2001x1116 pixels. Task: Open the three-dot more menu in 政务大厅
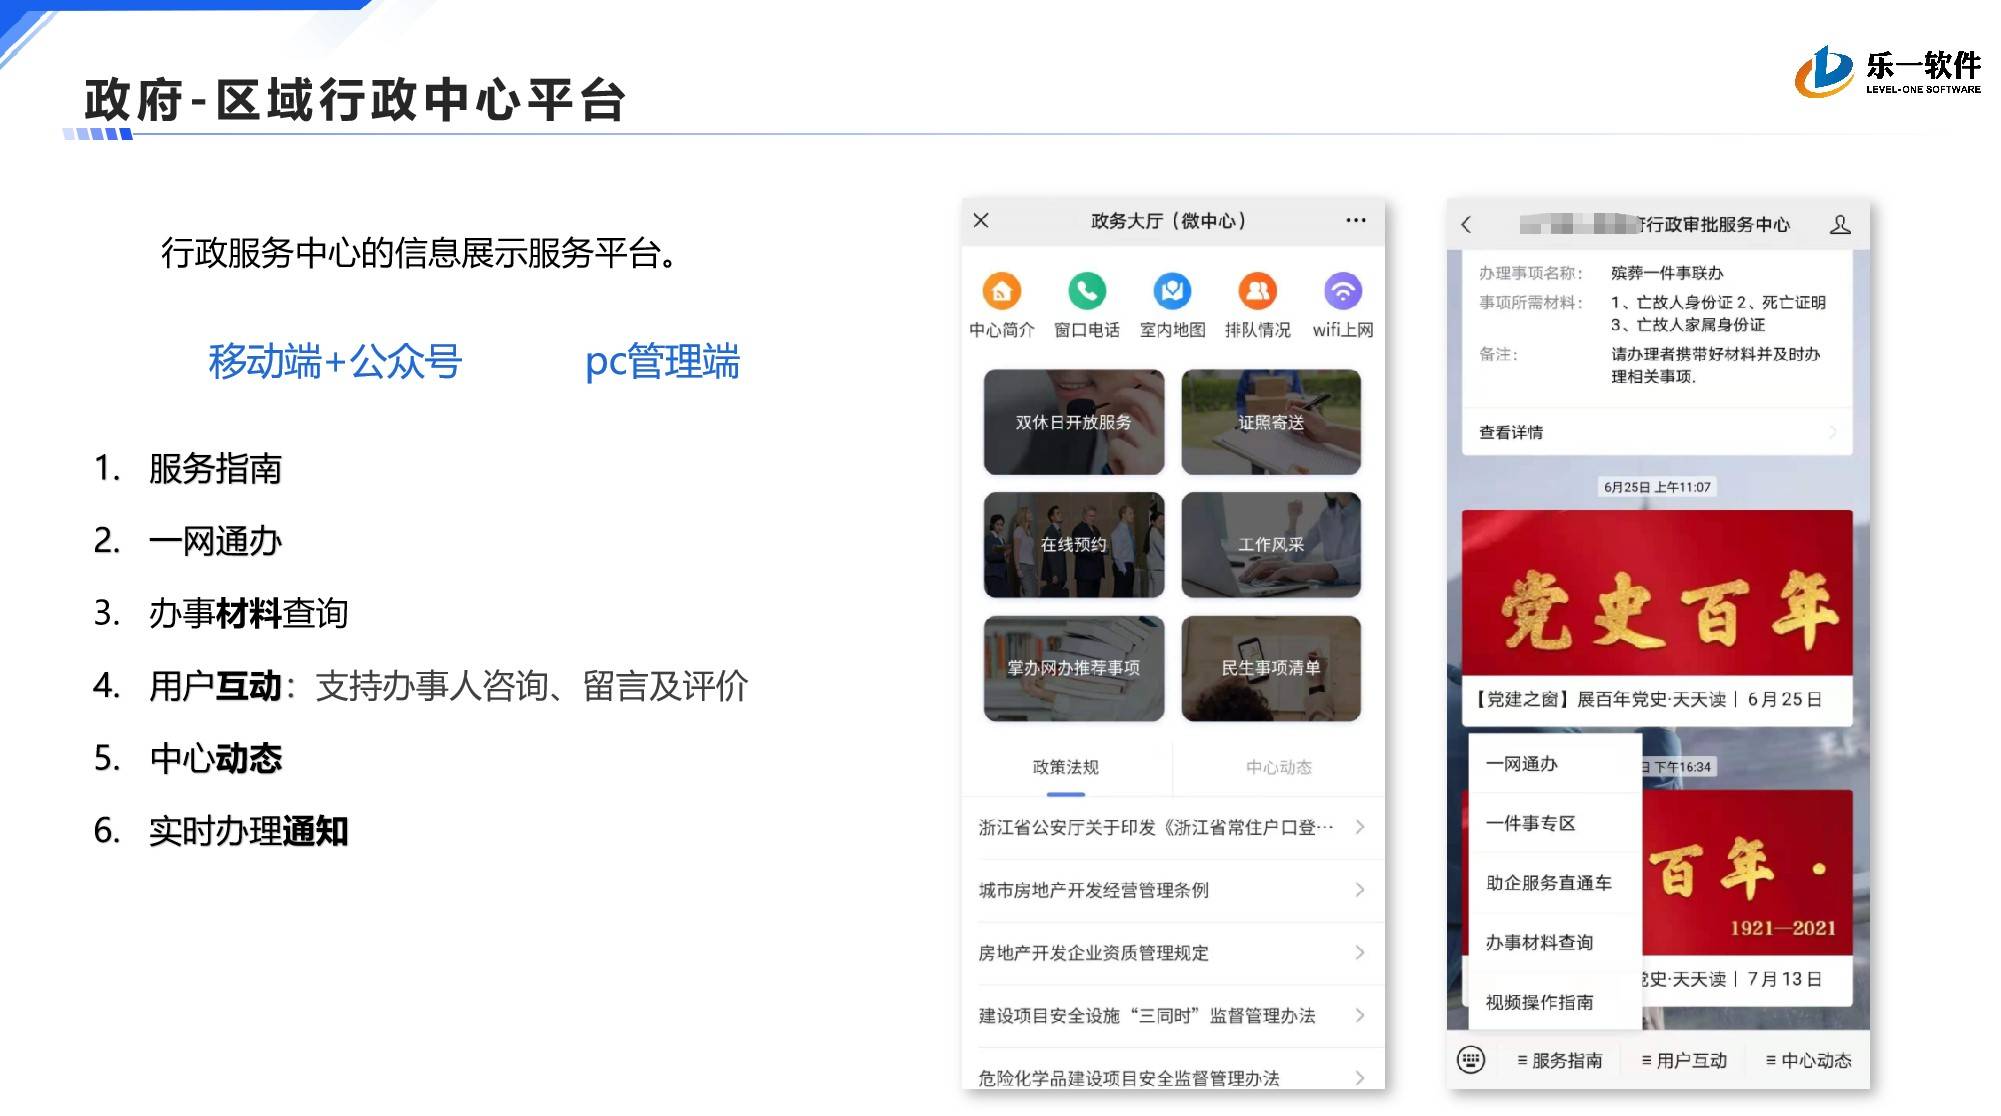(1355, 220)
